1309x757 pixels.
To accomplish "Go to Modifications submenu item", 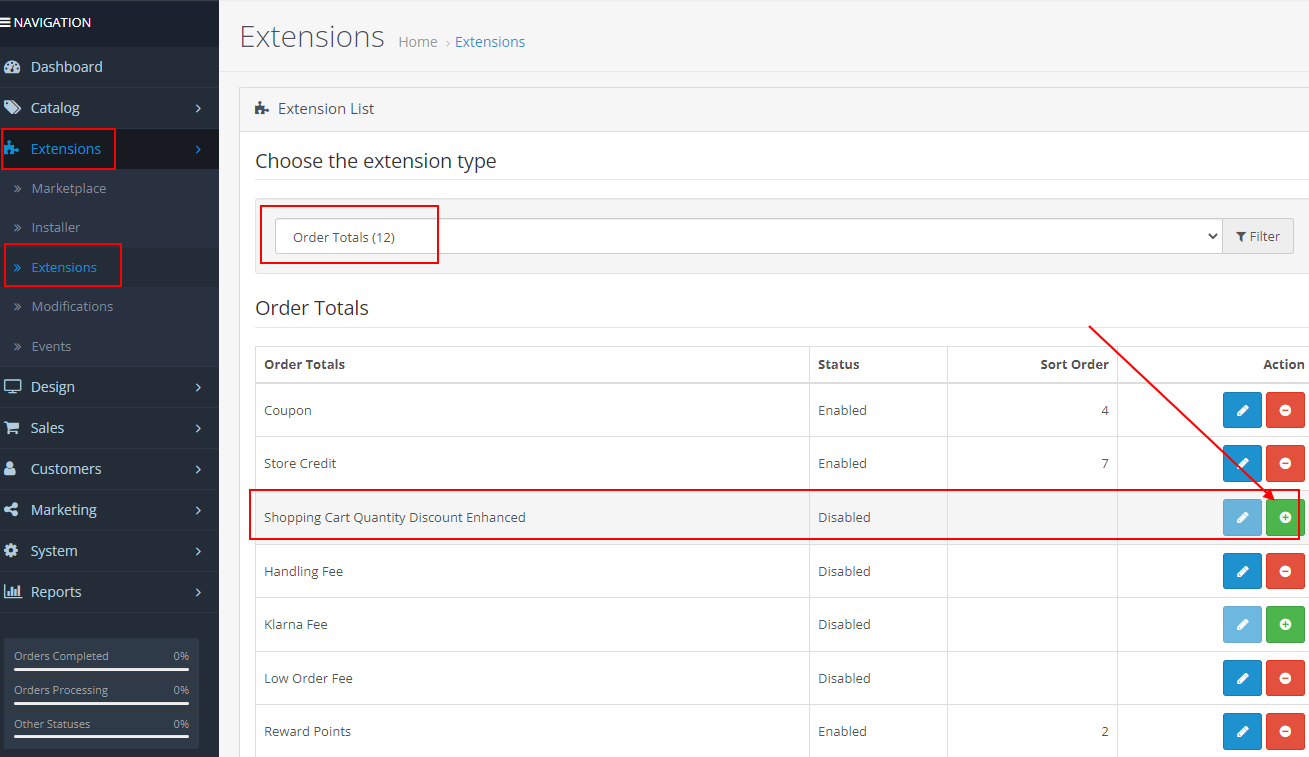I will click(x=72, y=306).
